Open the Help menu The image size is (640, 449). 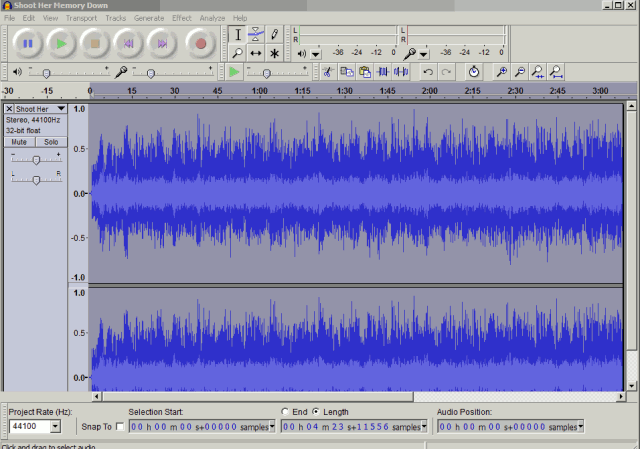240,18
